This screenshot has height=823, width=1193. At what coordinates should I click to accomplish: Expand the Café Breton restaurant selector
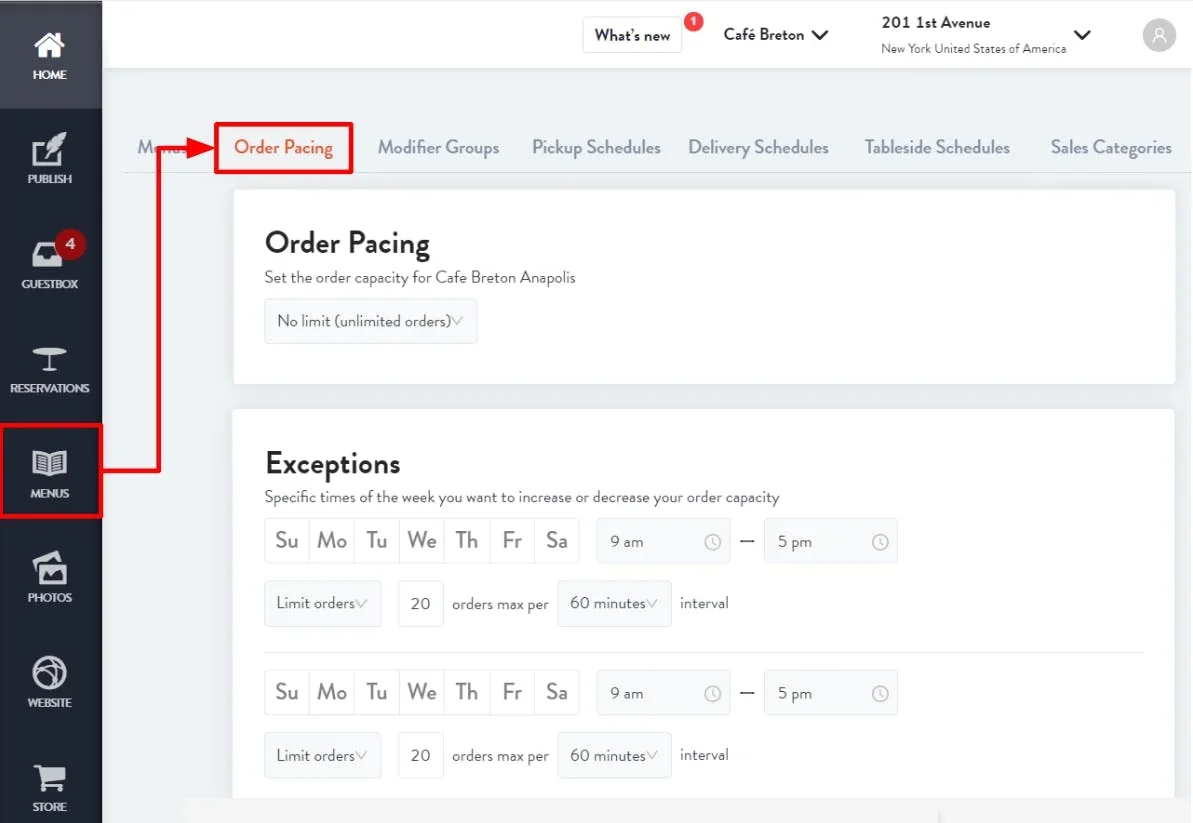(x=775, y=35)
